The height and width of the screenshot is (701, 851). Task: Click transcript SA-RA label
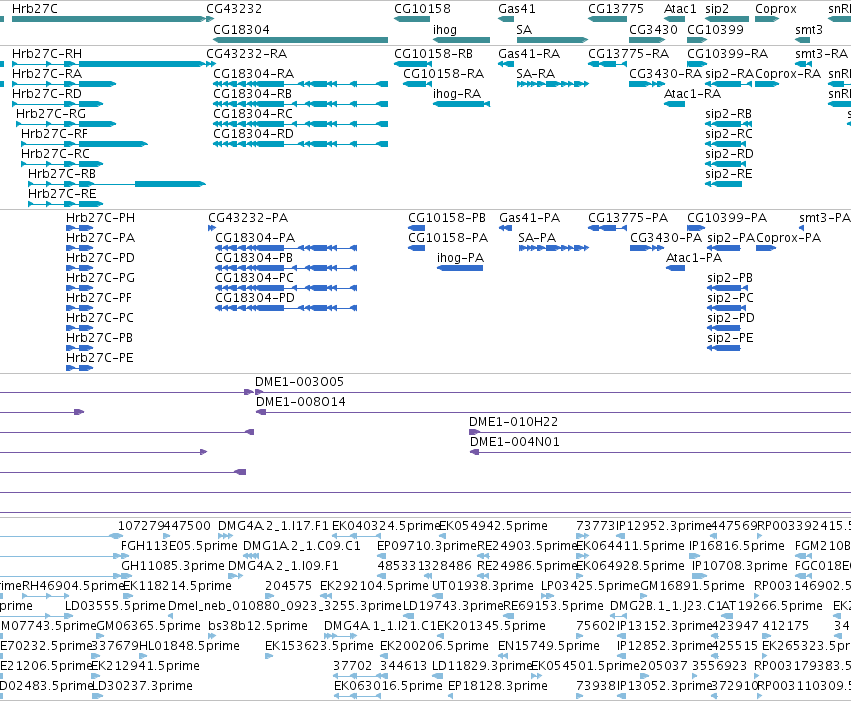click(536, 73)
